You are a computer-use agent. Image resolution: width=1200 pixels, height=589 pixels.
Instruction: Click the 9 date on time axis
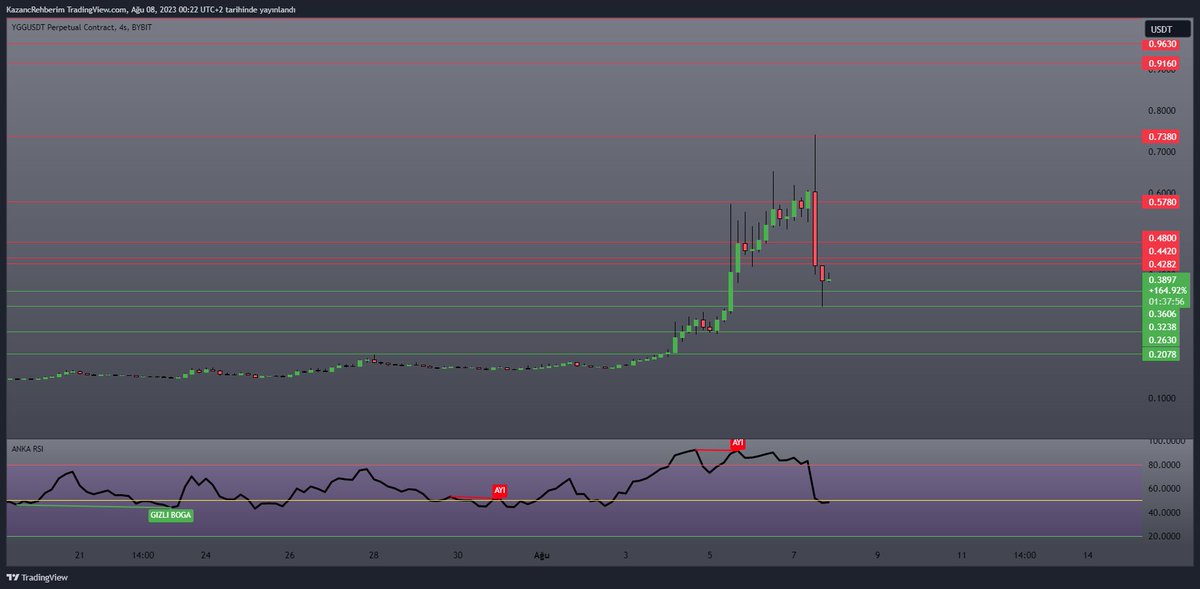pos(877,555)
